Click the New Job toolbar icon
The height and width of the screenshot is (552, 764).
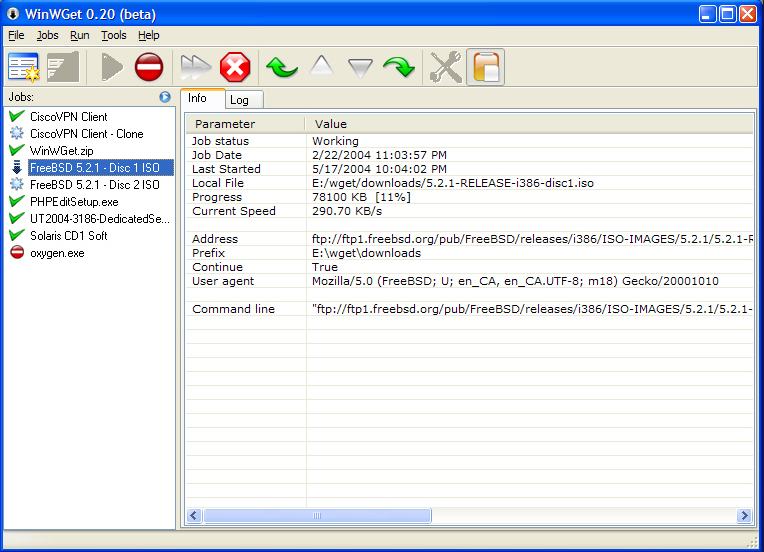click(23, 67)
